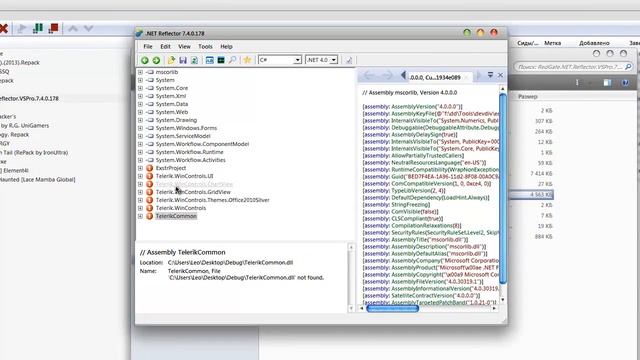Viewport: 640px width, 360px height.
Task: Click the AssemblyDelaySign(true) code line
Action: point(410,135)
